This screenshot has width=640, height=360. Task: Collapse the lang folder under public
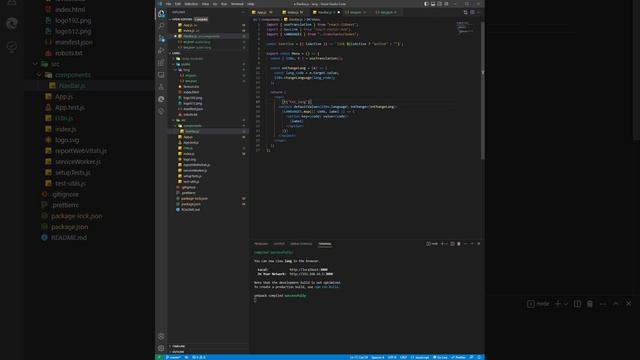[186, 70]
